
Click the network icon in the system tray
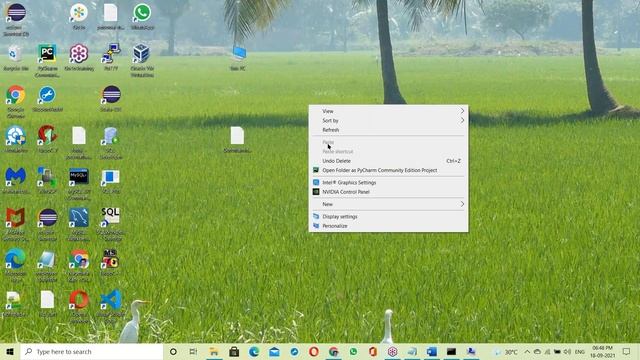pos(547,351)
